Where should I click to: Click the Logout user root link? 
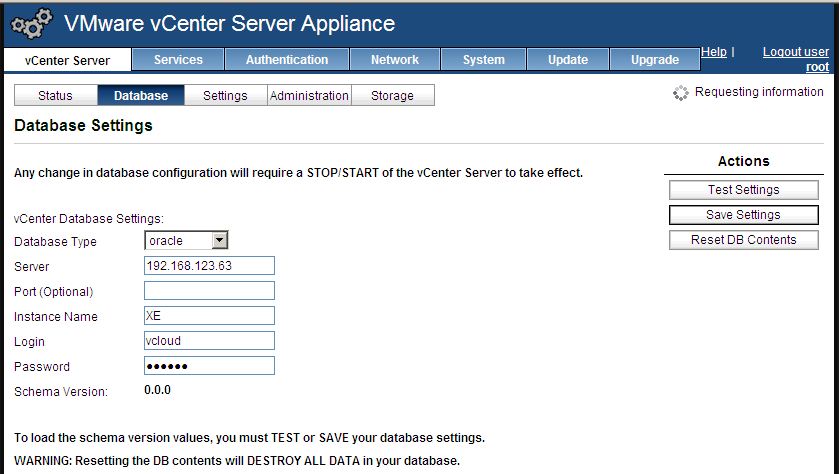[x=795, y=59]
